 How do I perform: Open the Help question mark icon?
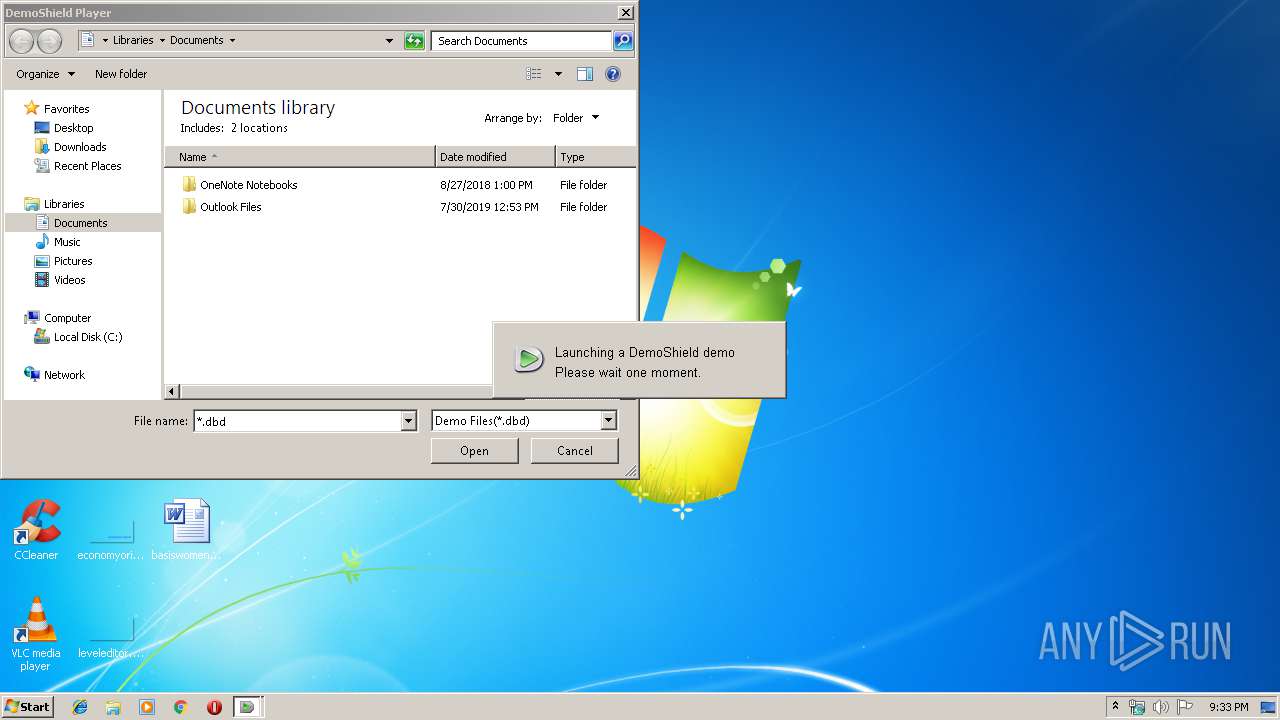click(613, 74)
